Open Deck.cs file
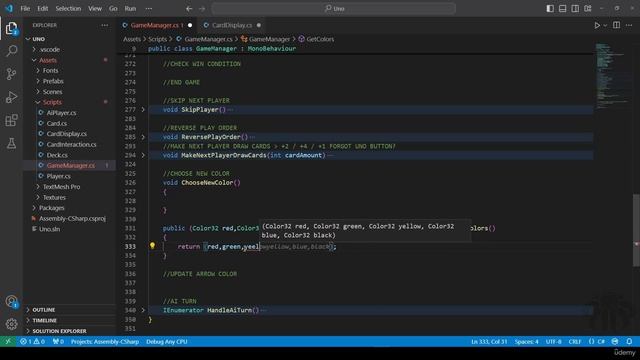Image resolution: width=640 pixels, height=360 pixels. tap(57, 155)
